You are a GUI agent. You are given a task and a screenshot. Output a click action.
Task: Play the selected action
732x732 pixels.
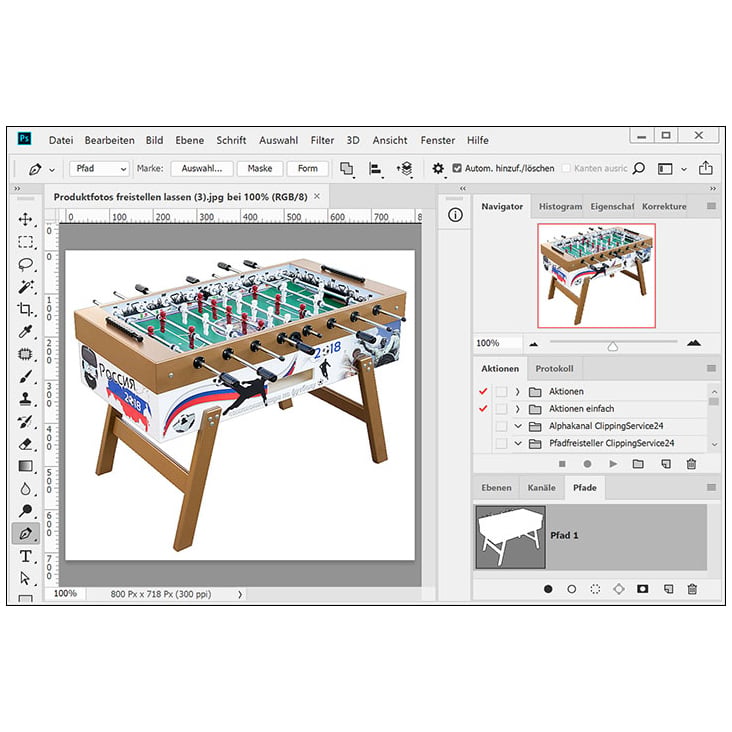(613, 464)
